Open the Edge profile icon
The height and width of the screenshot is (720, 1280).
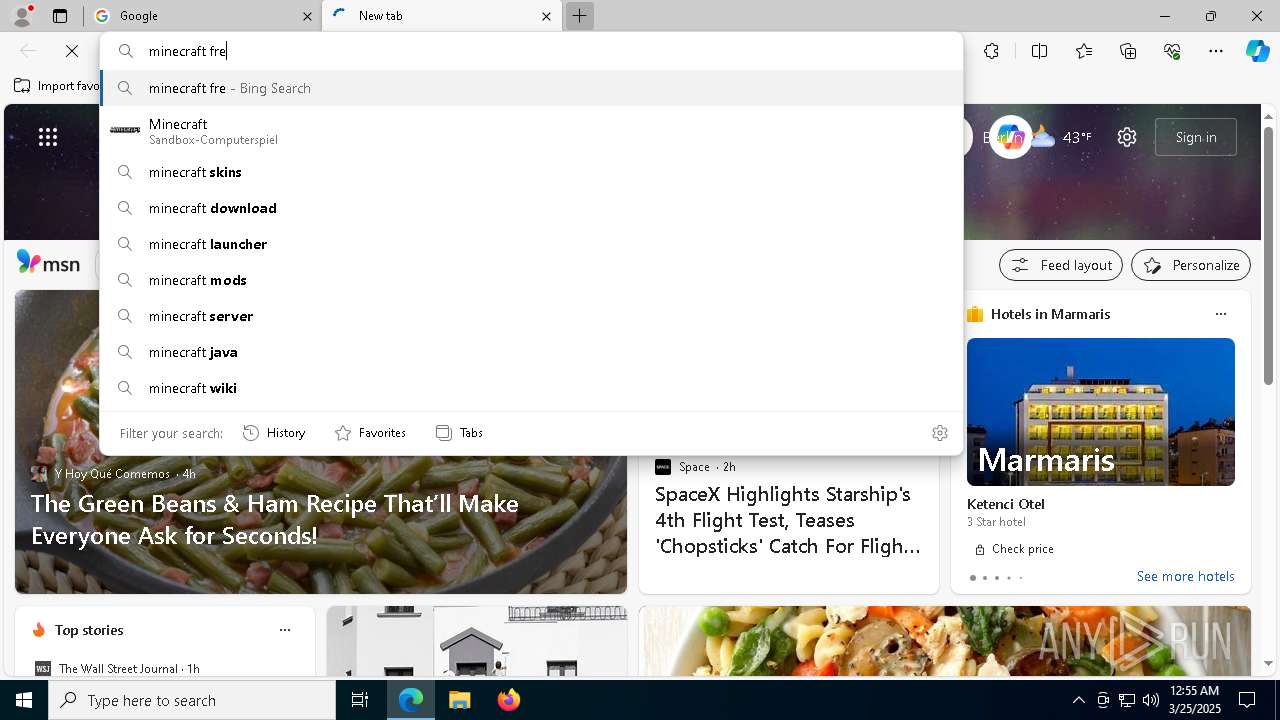(x=22, y=15)
